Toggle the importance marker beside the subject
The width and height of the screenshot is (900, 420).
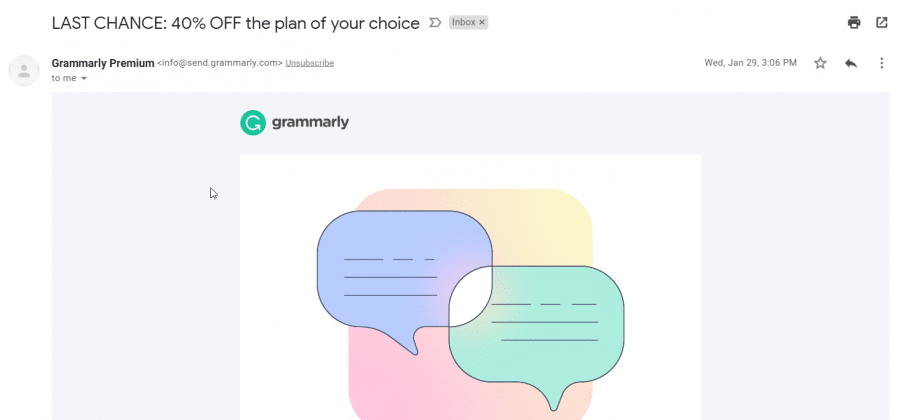434,22
